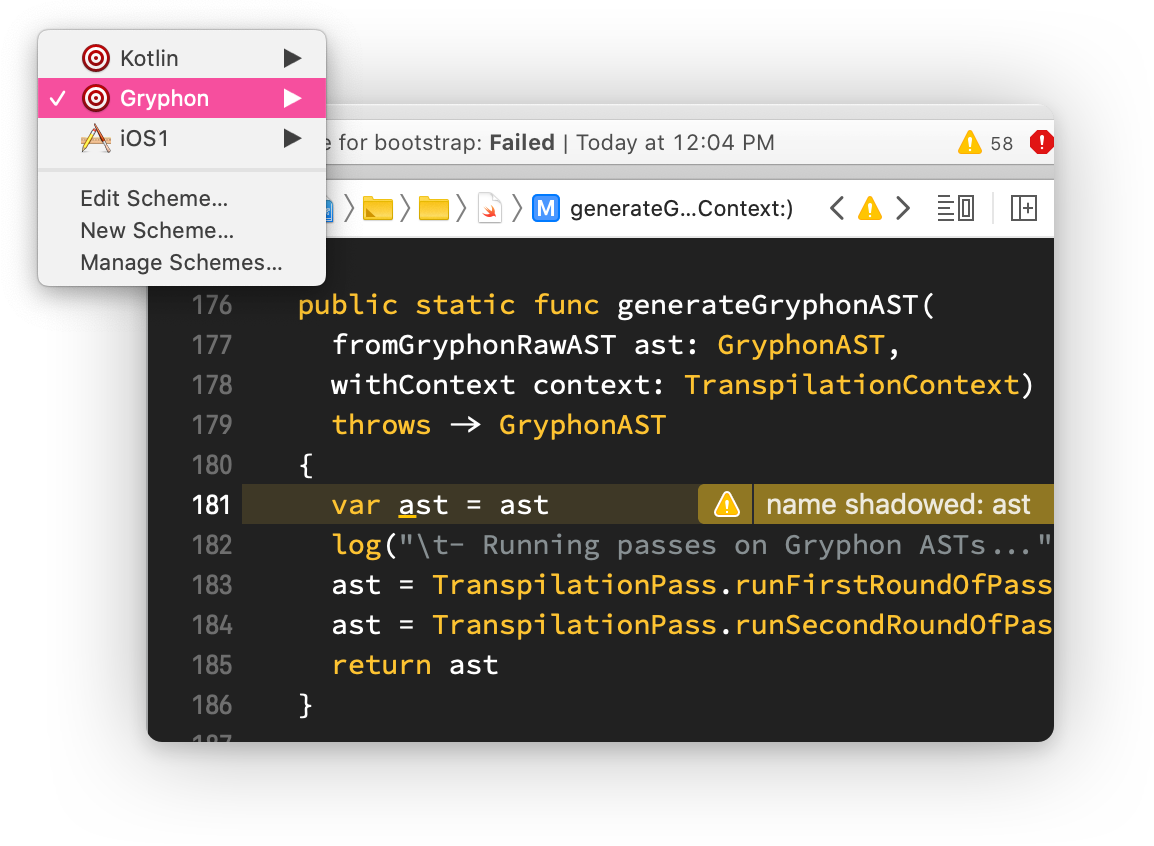Select the iOS1 scheme entry
This screenshot has height=846, width=1154.
pyautogui.click(x=182, y=138)
